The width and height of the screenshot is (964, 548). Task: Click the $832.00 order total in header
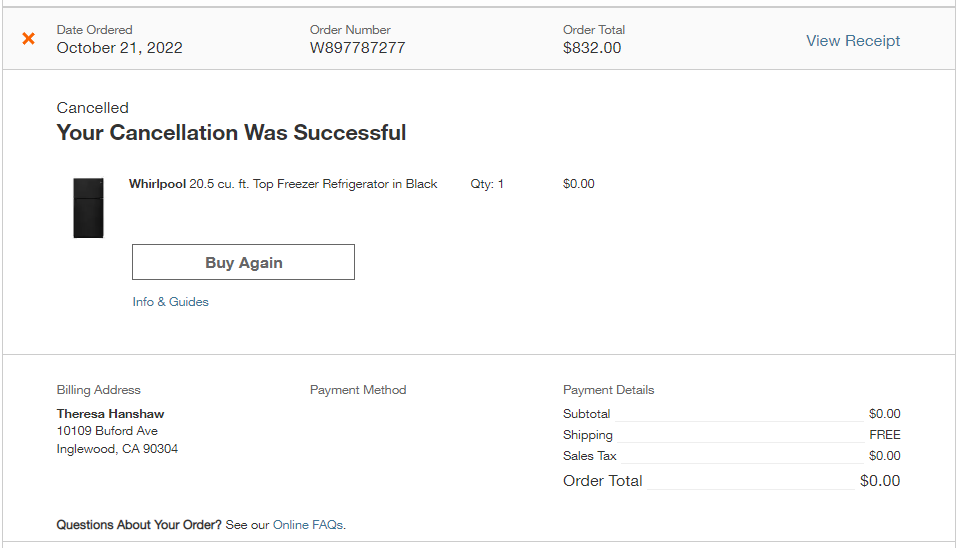click(x=592, y=48)
